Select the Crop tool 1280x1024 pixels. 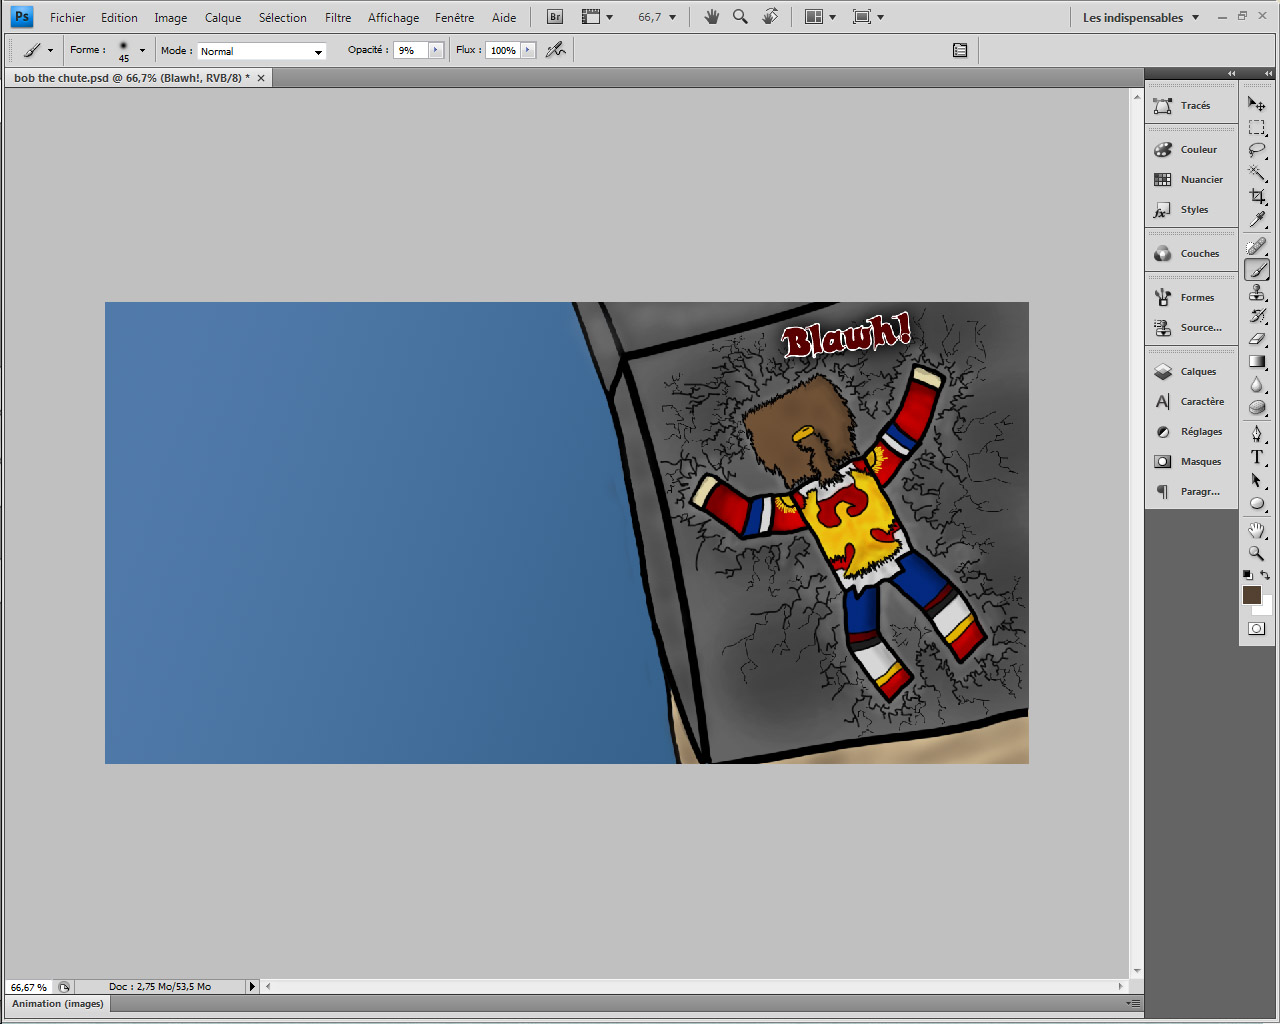click(x=1257, y=196)
